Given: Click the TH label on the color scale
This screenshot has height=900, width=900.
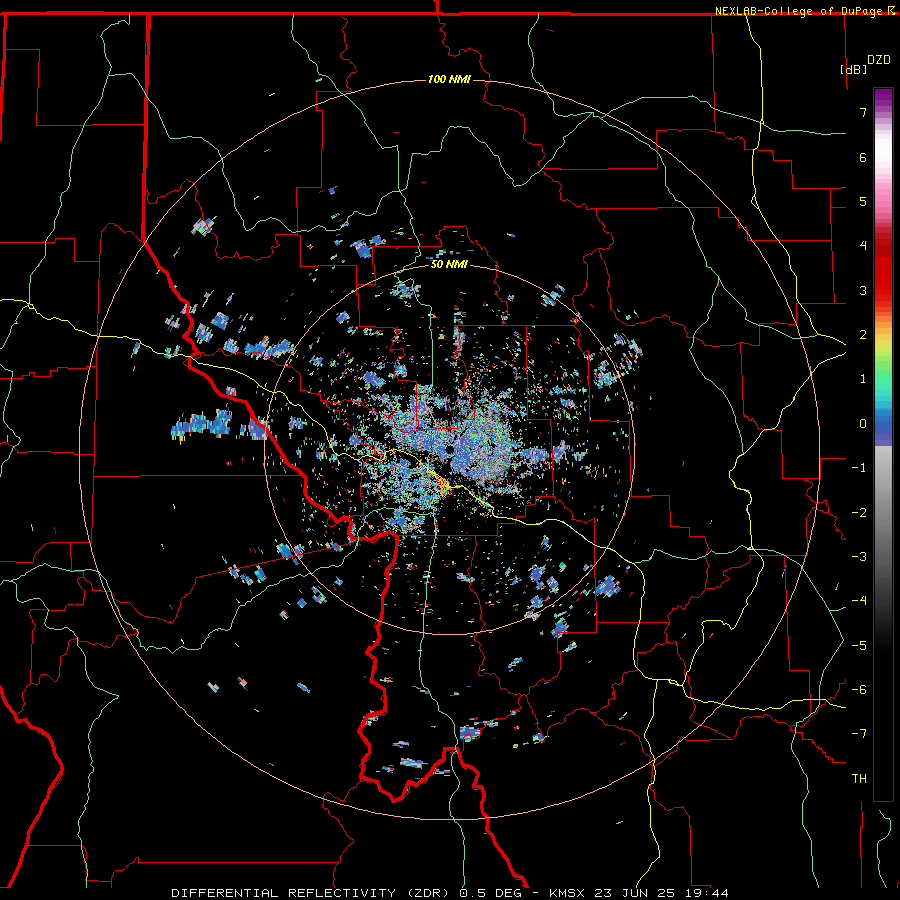Looking at the screenshot, I should click(859, 778).
